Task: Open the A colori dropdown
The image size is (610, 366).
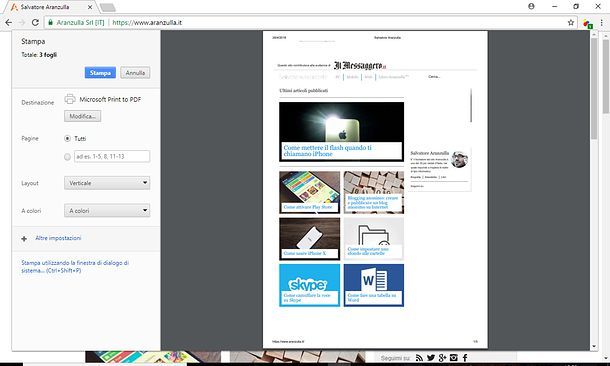Action: [x=107, y=210]
